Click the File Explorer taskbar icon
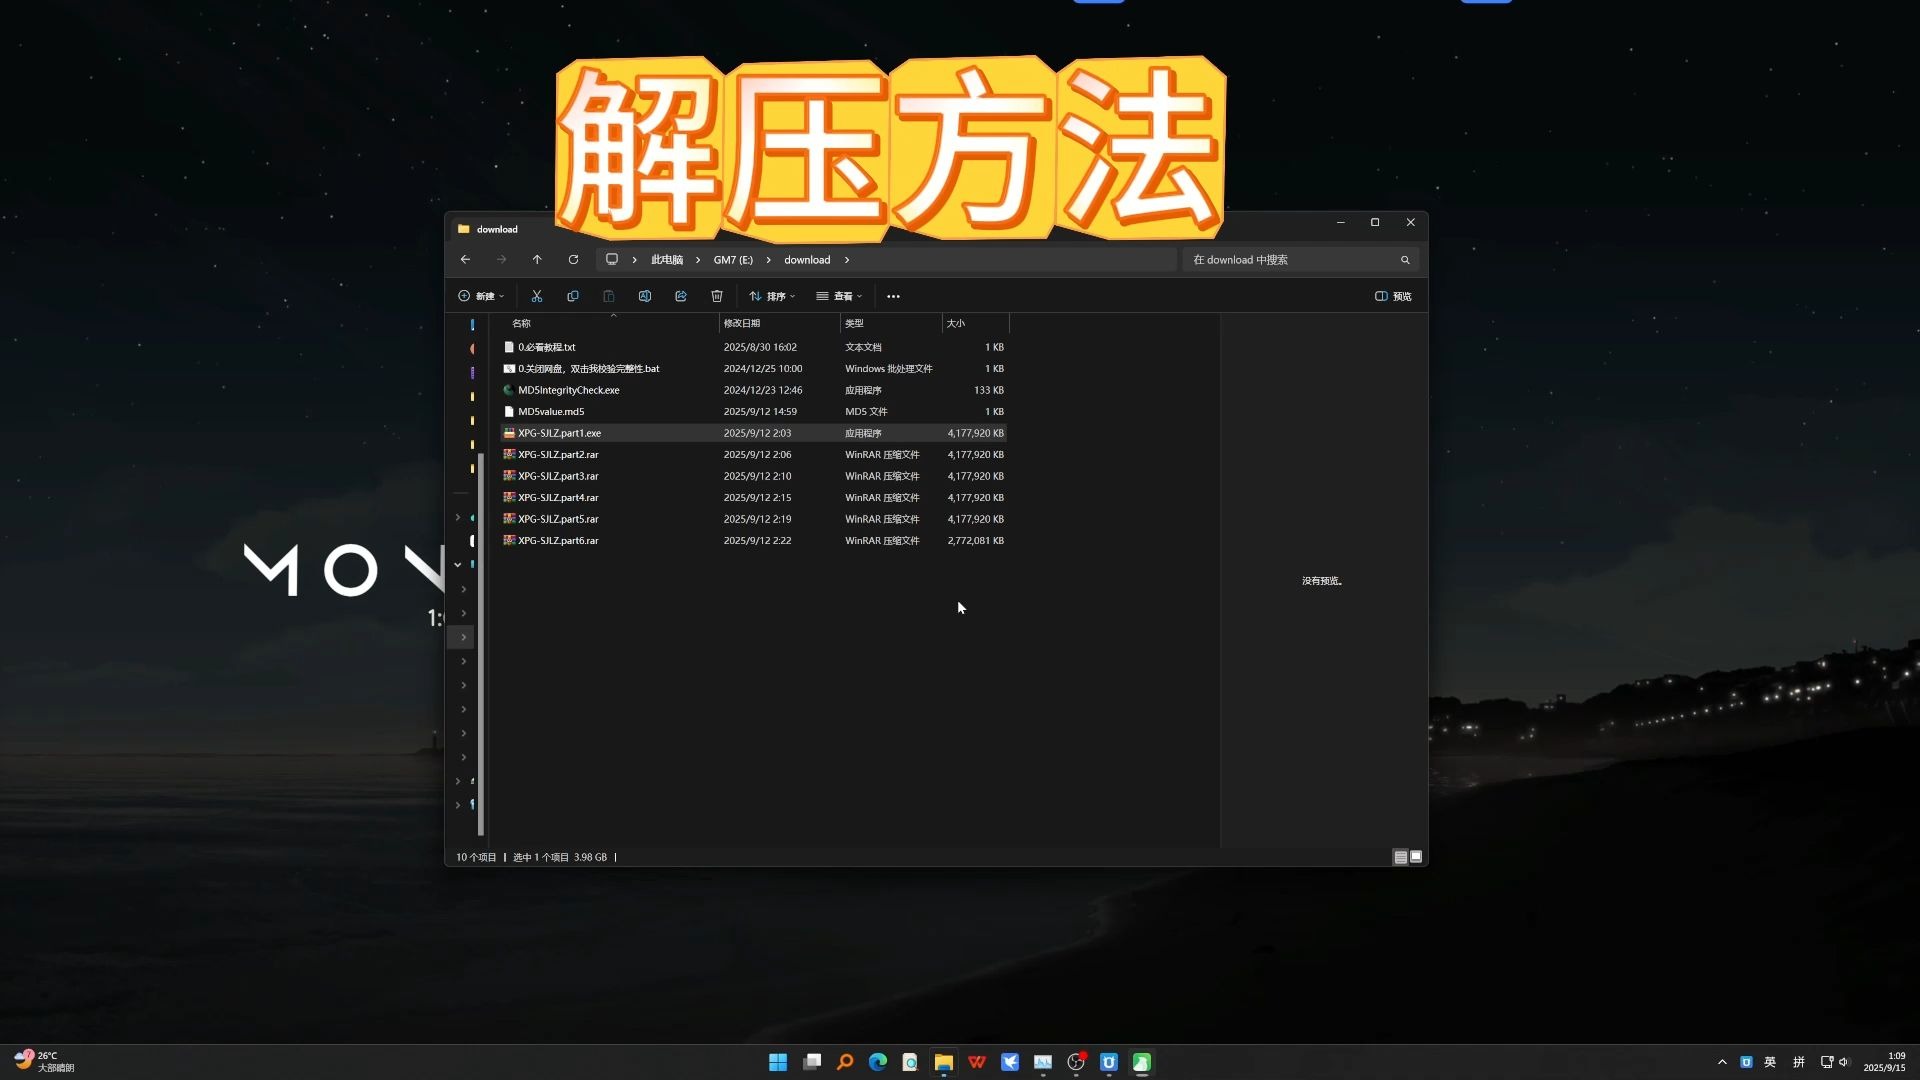This screenshot has height=1080, width=1920. (944, 1062)
